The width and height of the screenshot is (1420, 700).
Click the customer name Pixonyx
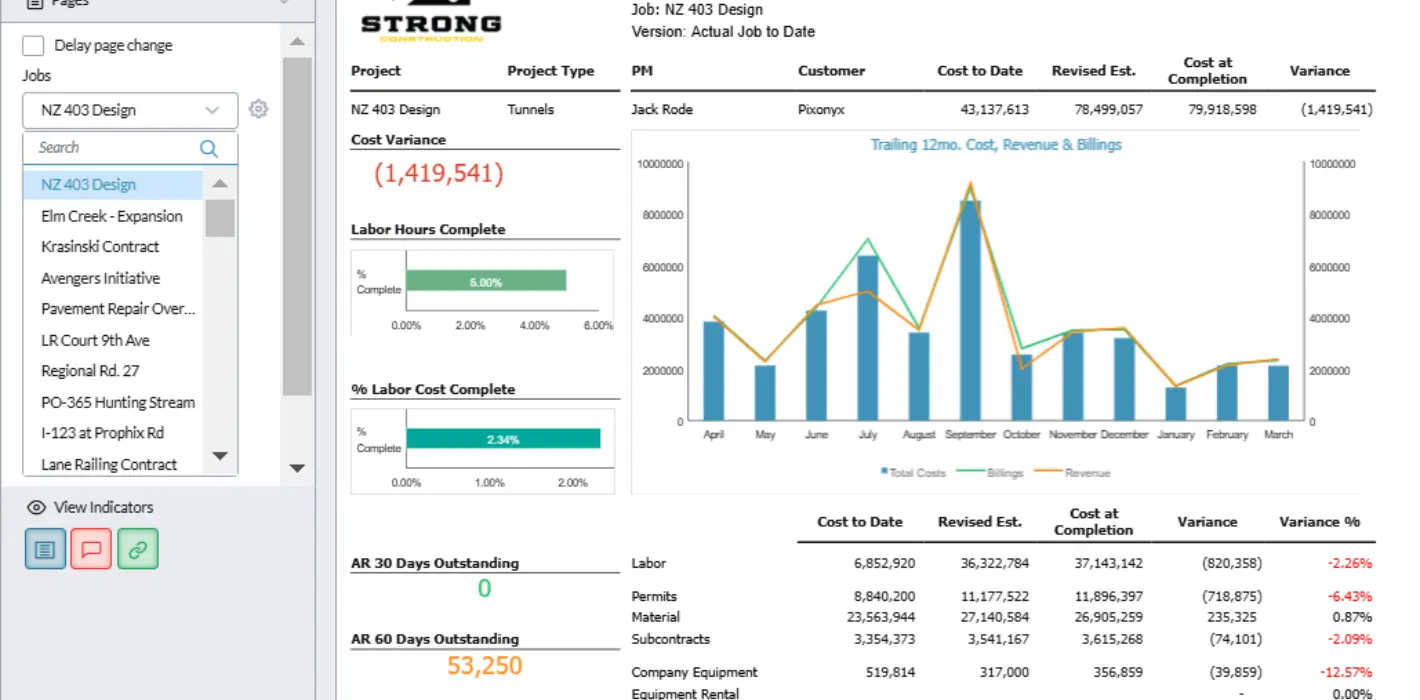(821, 110)
